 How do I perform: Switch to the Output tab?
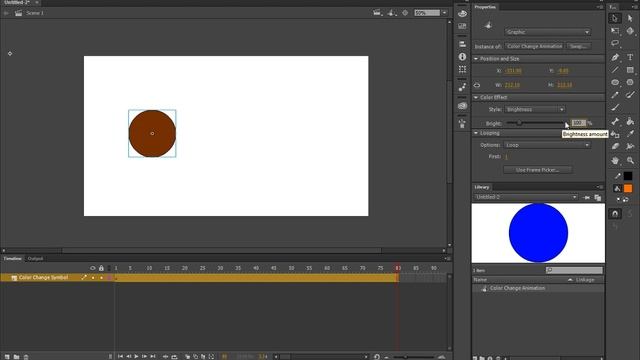[36, 259]
